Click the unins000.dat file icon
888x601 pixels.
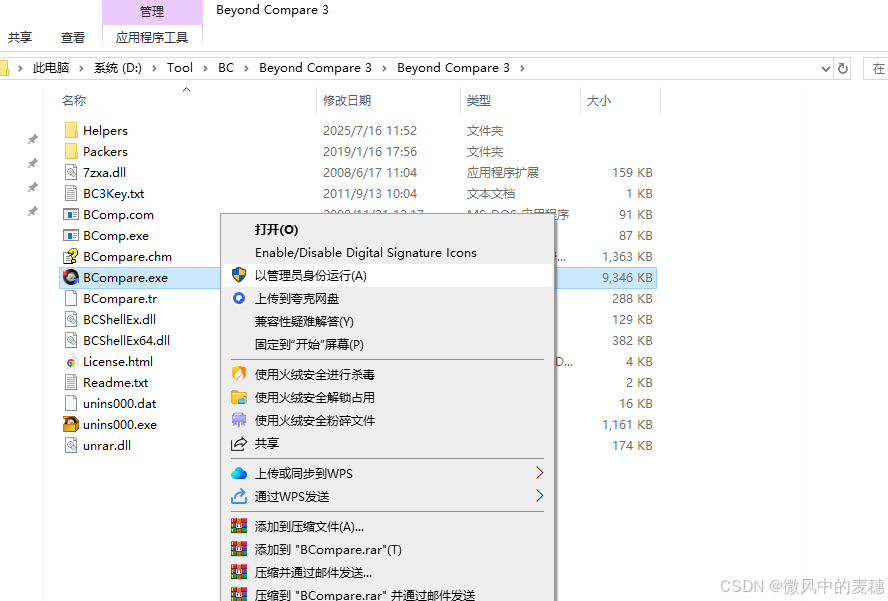[71, 403]
